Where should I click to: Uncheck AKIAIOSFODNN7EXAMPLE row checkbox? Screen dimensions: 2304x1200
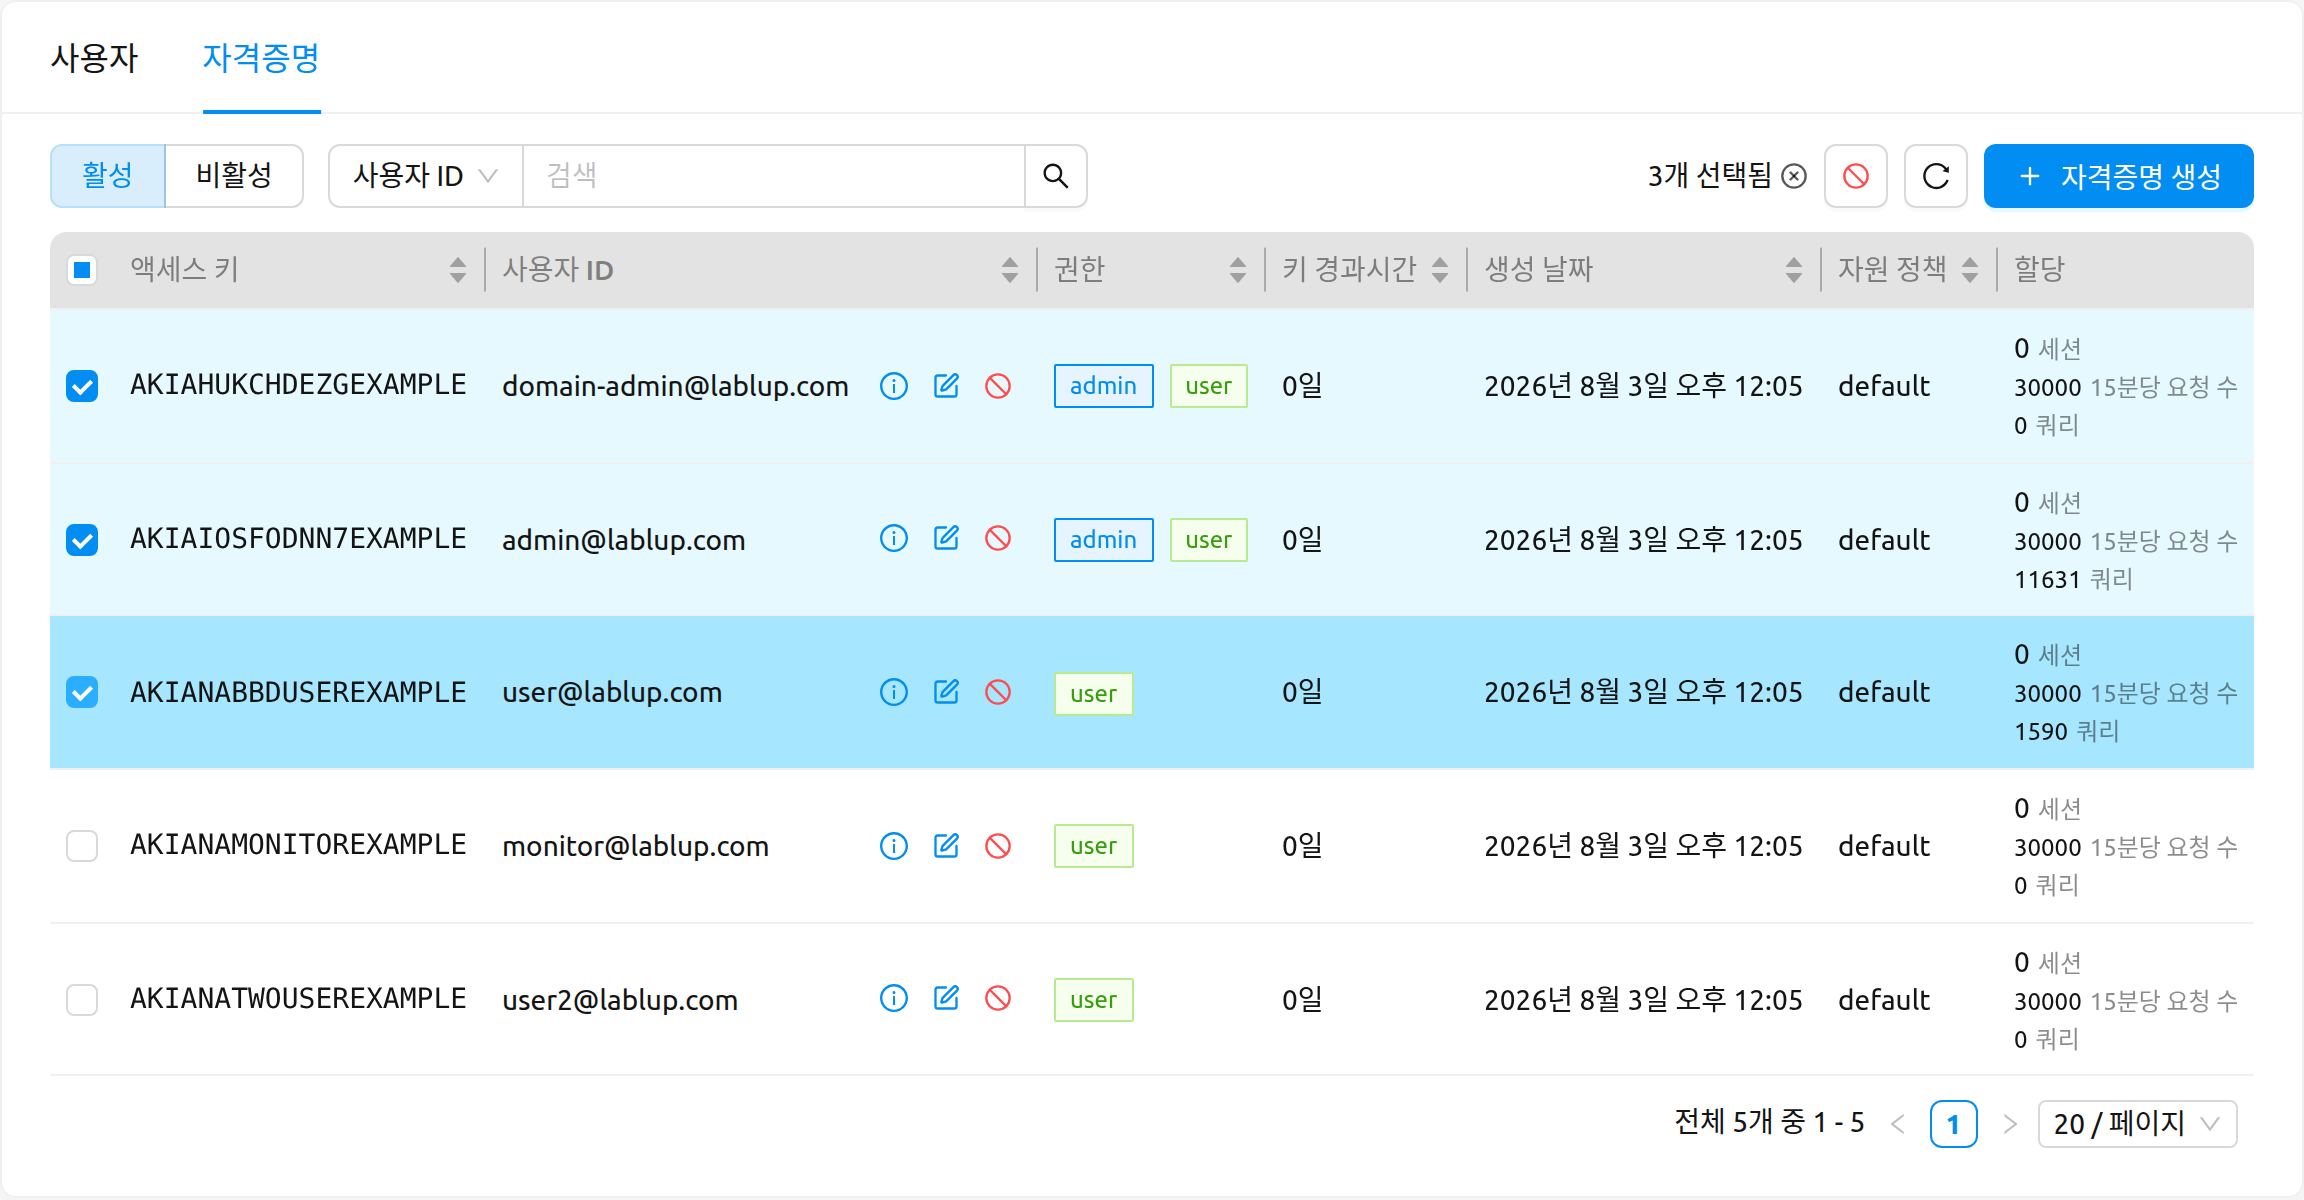[82, 540]
